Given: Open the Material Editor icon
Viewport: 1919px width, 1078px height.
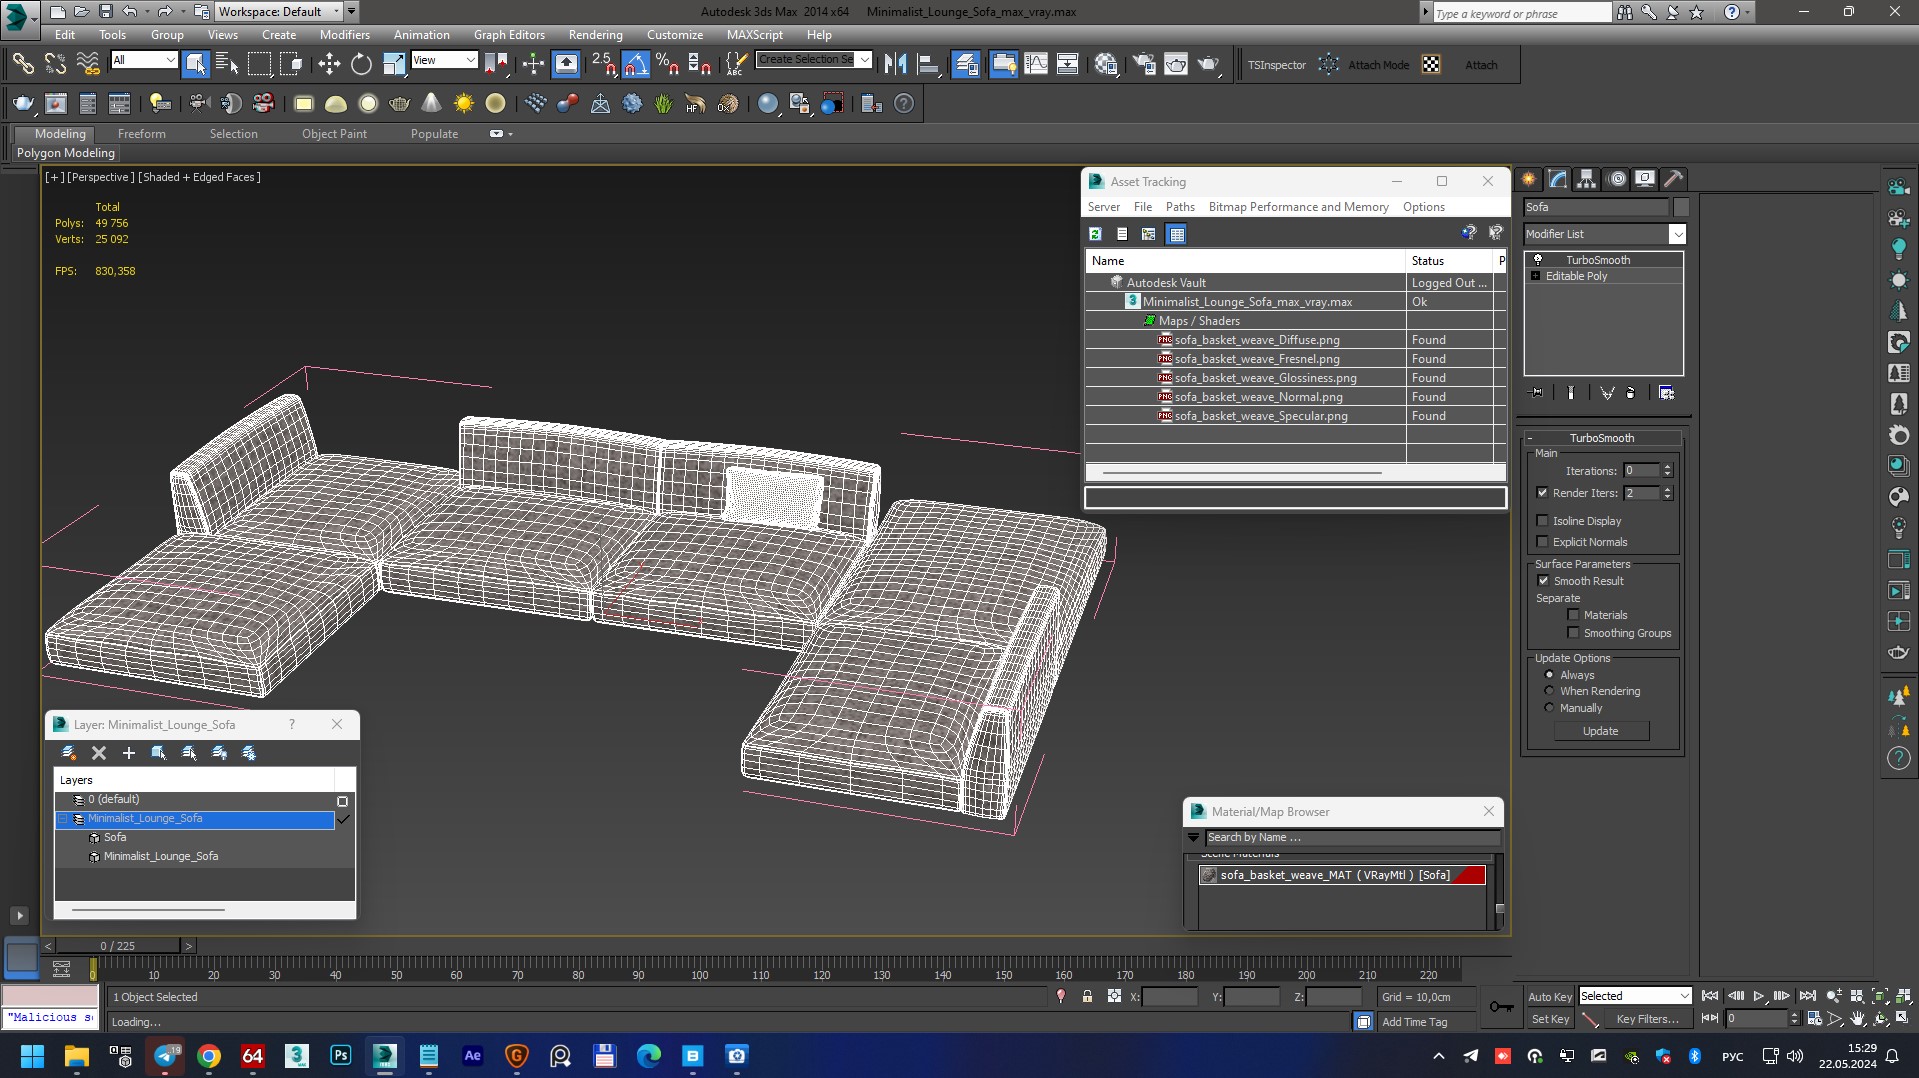Looking at the screenshot, I should coord(1106,65).
